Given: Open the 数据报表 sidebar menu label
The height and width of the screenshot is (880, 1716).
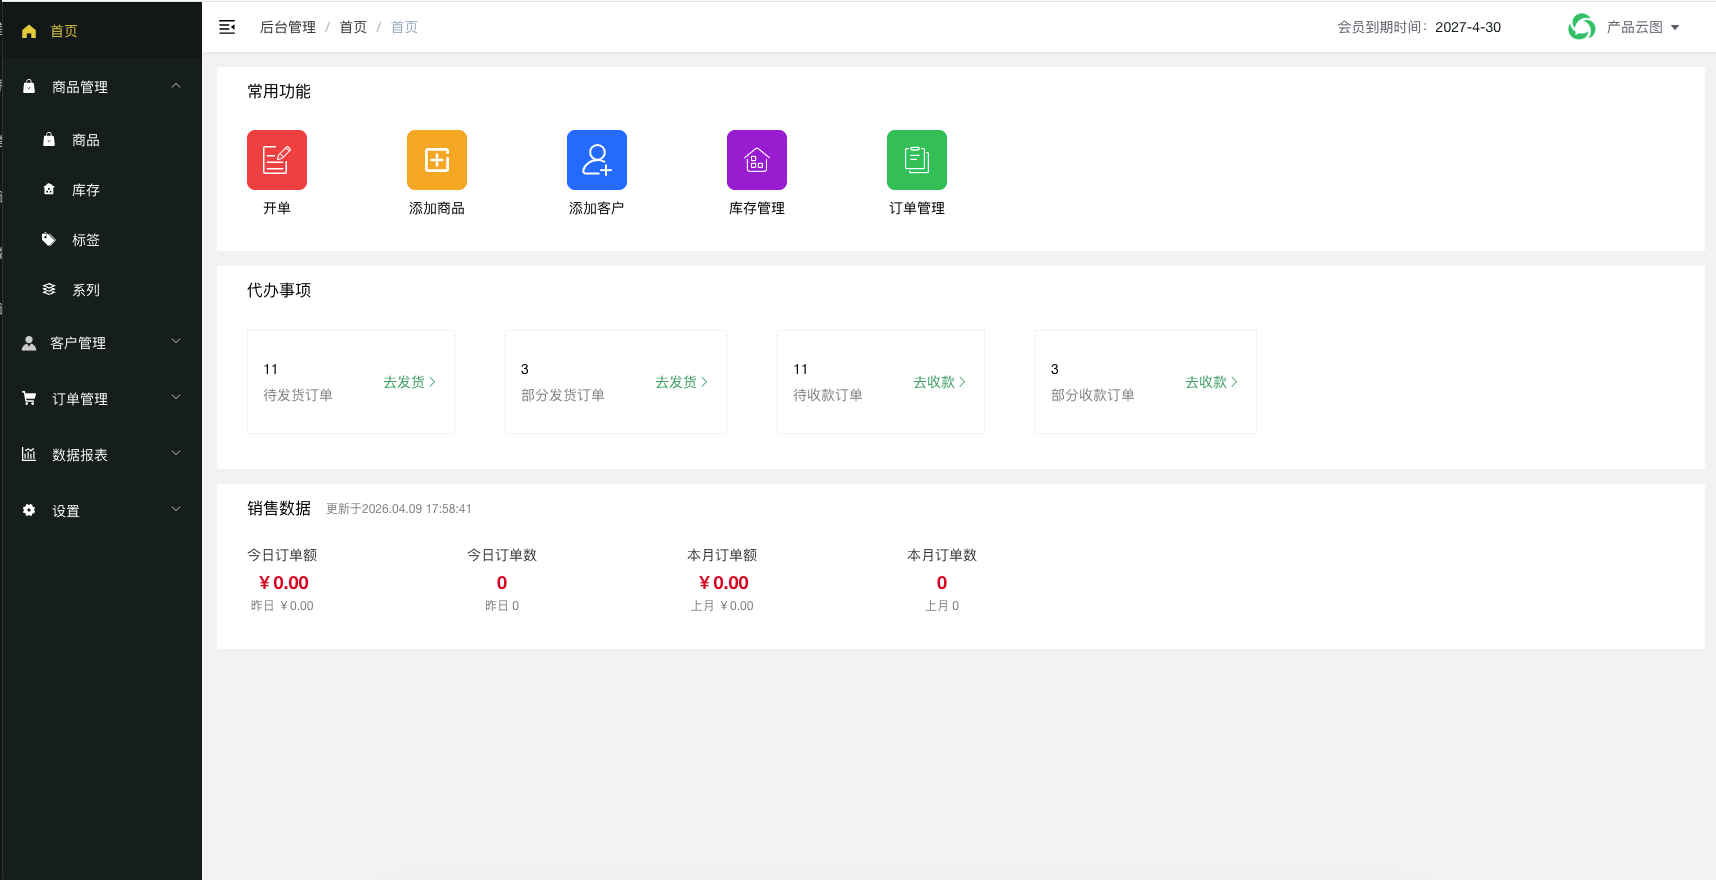Looking at the screenshot, I should click(x=80, y=455).
